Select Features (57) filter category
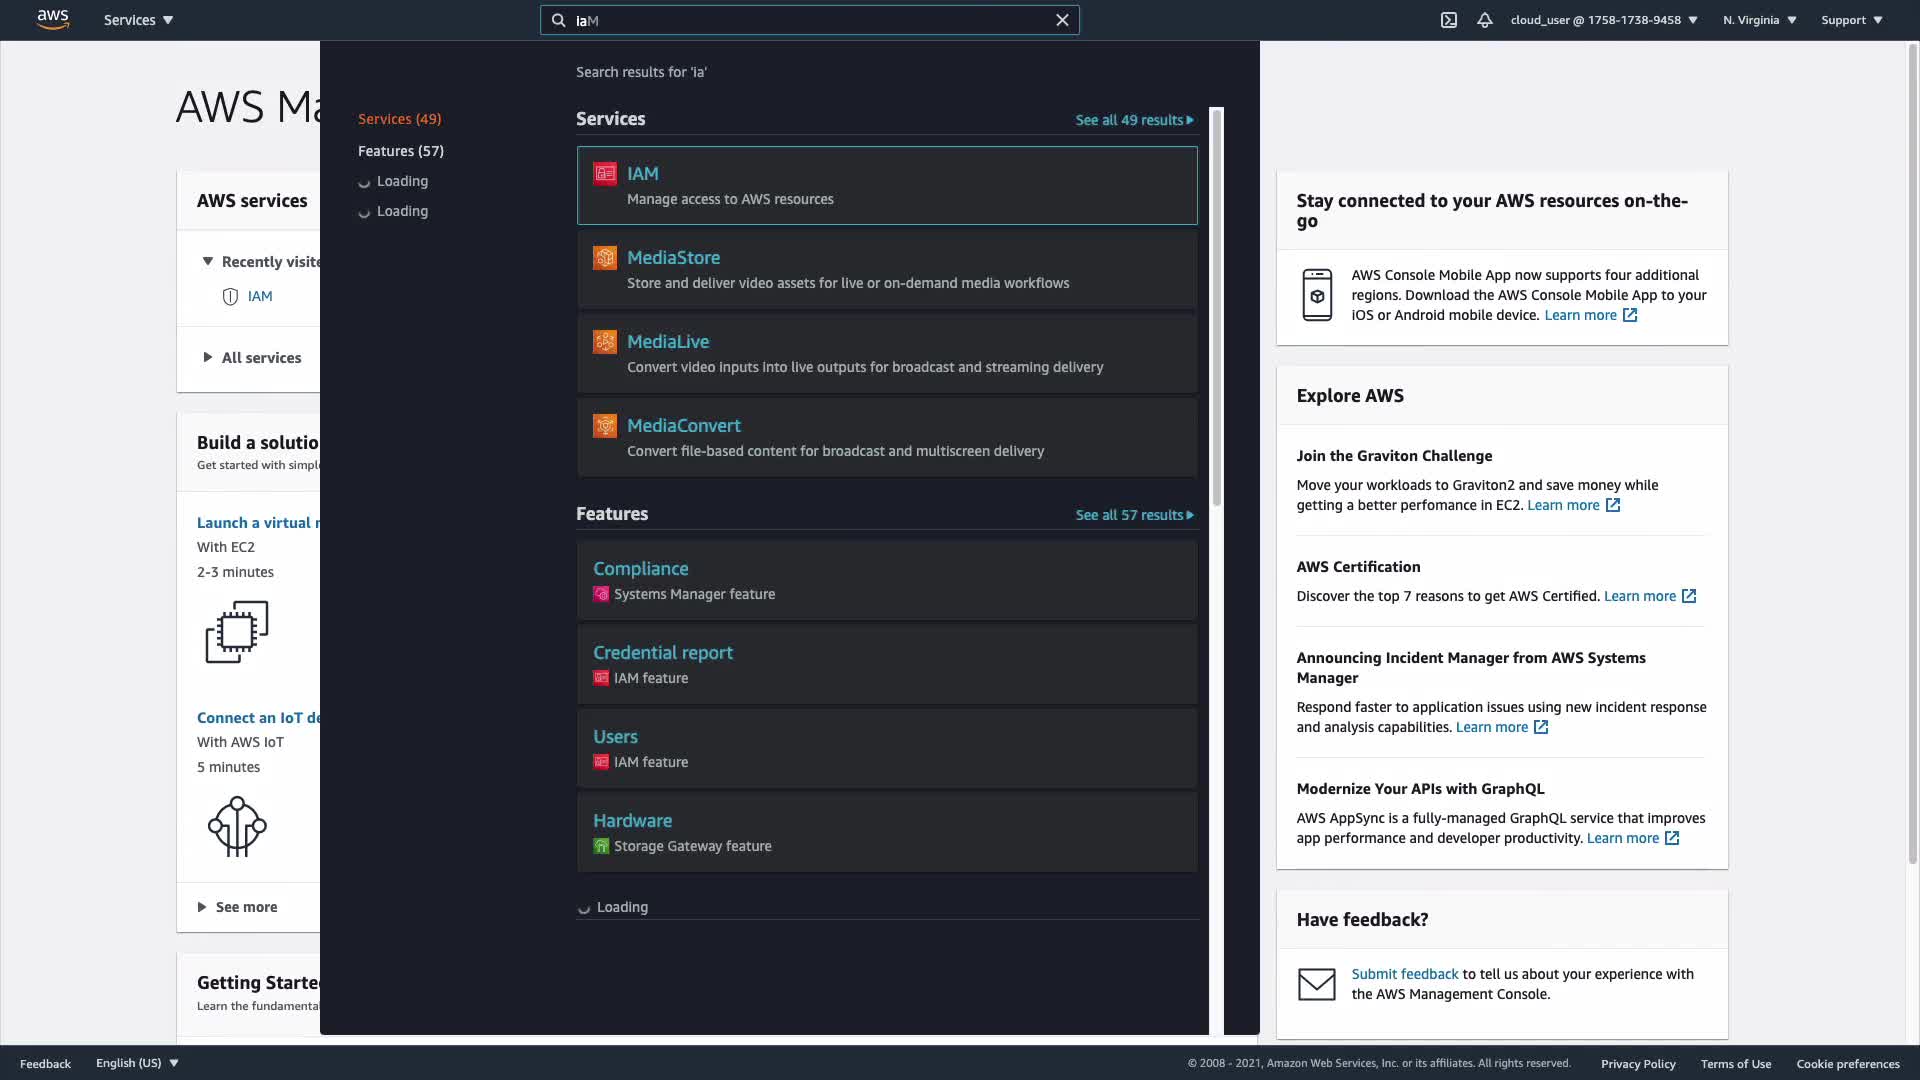1920x1080 pixels. click(400, 151)
